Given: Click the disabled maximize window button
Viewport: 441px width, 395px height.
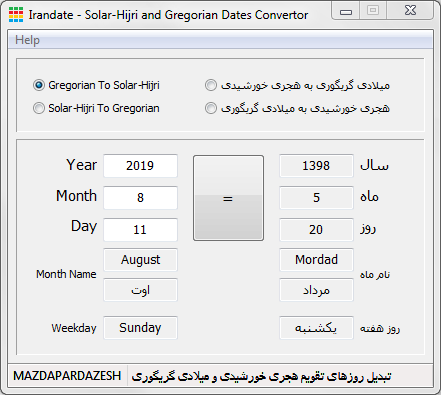Looking at the screenshot, I should click(373, 11).
